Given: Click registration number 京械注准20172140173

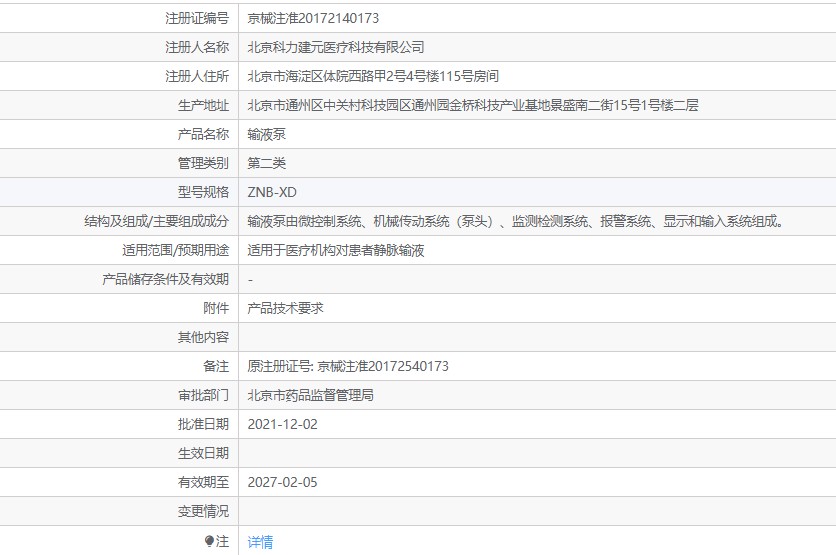Looking at the screenshot, I should 313,18.
